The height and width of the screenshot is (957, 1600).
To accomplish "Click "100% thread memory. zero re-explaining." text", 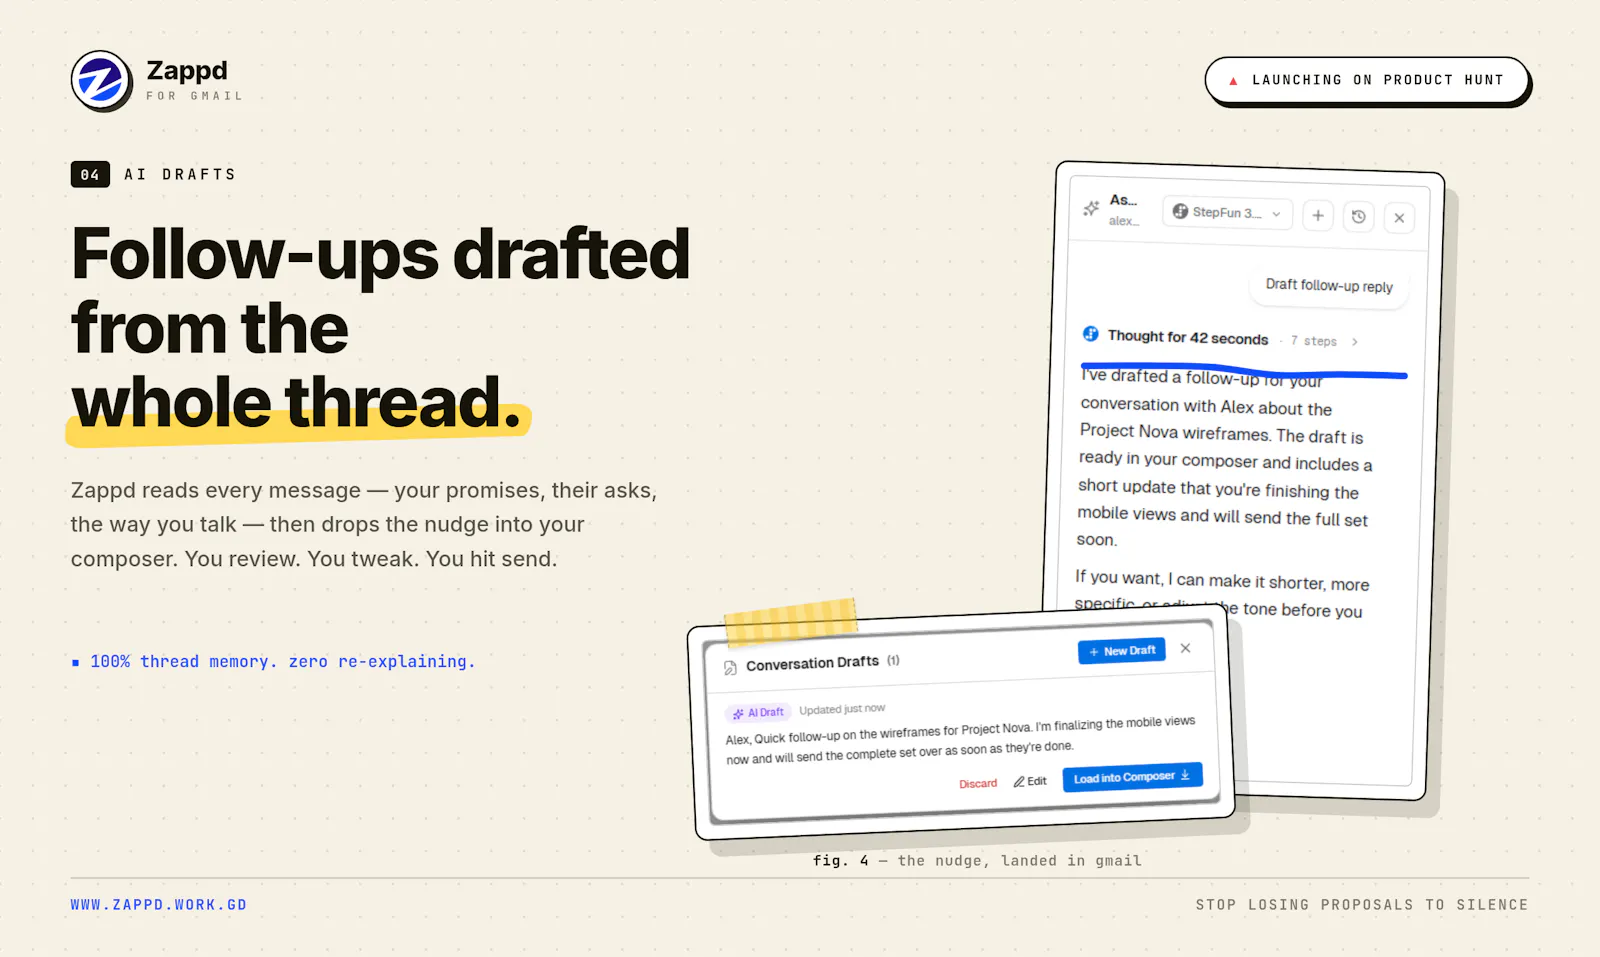I will coord(283,662).
